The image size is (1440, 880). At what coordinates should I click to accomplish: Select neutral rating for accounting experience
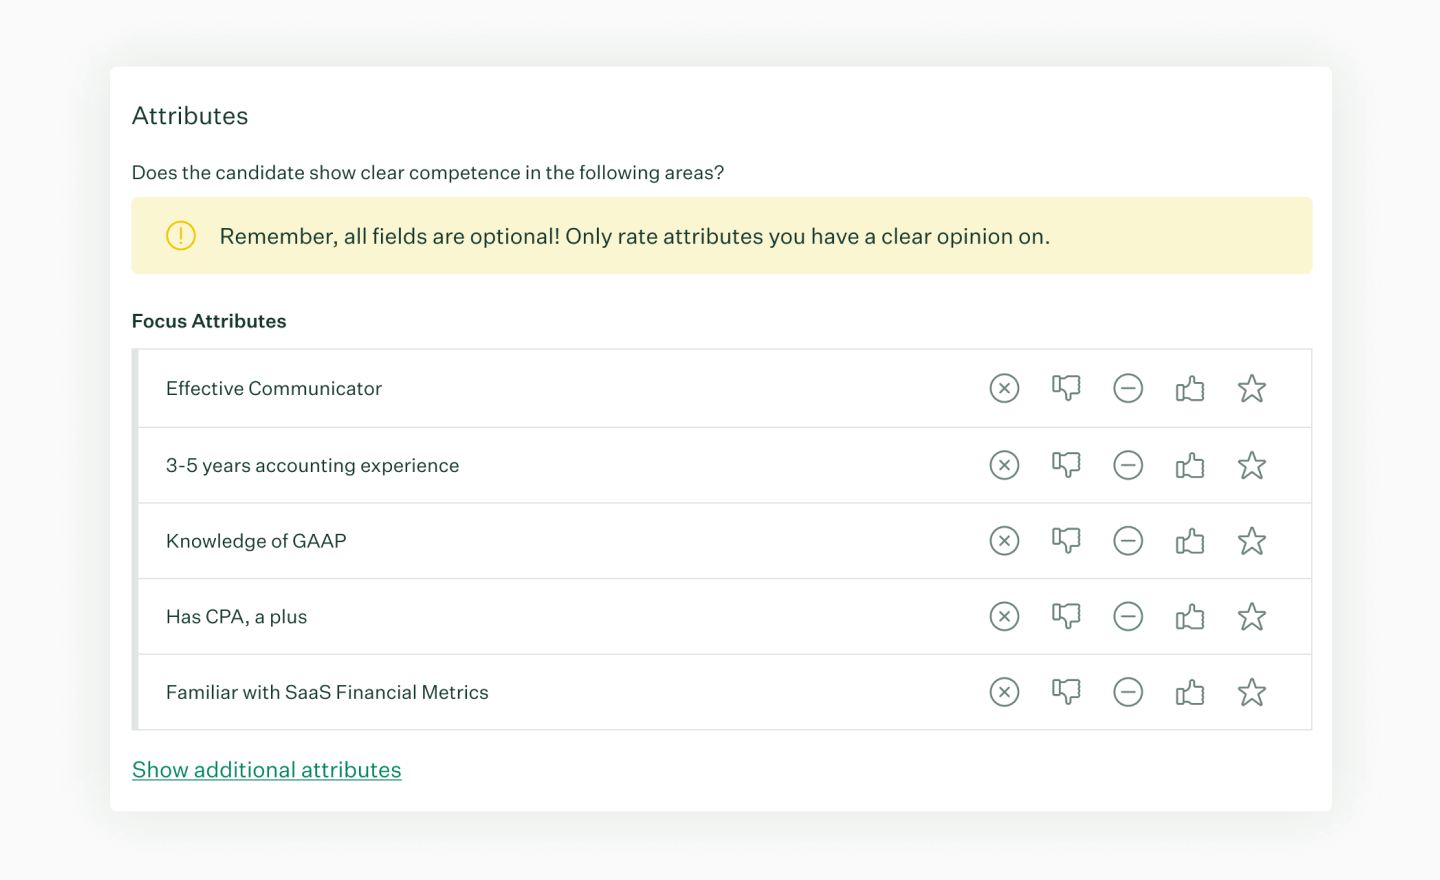[x=1128, y=465]
